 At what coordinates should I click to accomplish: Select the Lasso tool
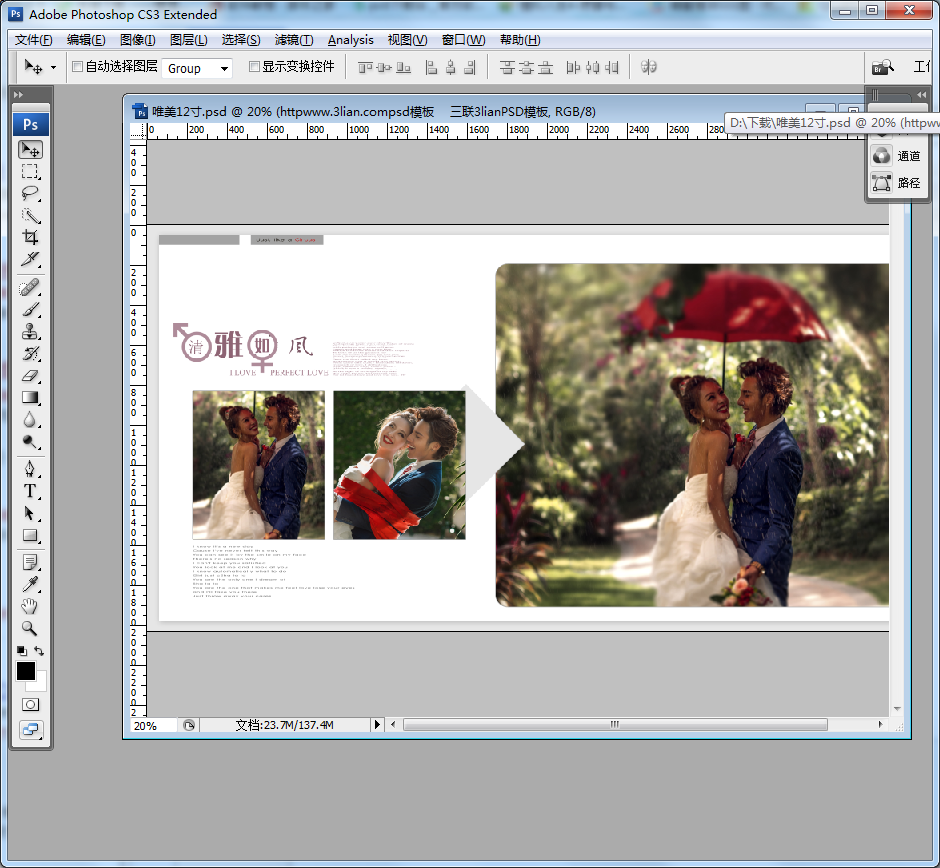[30, 193]
